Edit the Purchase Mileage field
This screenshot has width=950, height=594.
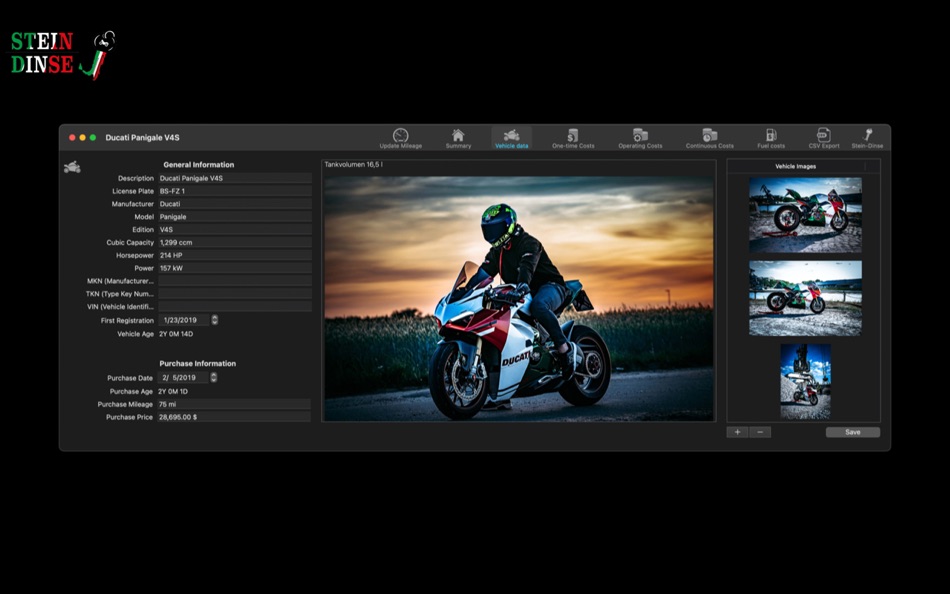pos(234,404)
